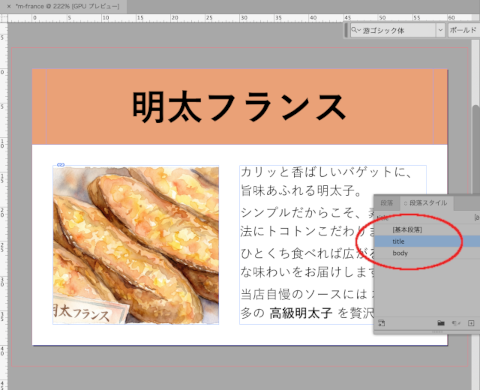Select the baguette watercolor image frame

click(x=136, y=245)
